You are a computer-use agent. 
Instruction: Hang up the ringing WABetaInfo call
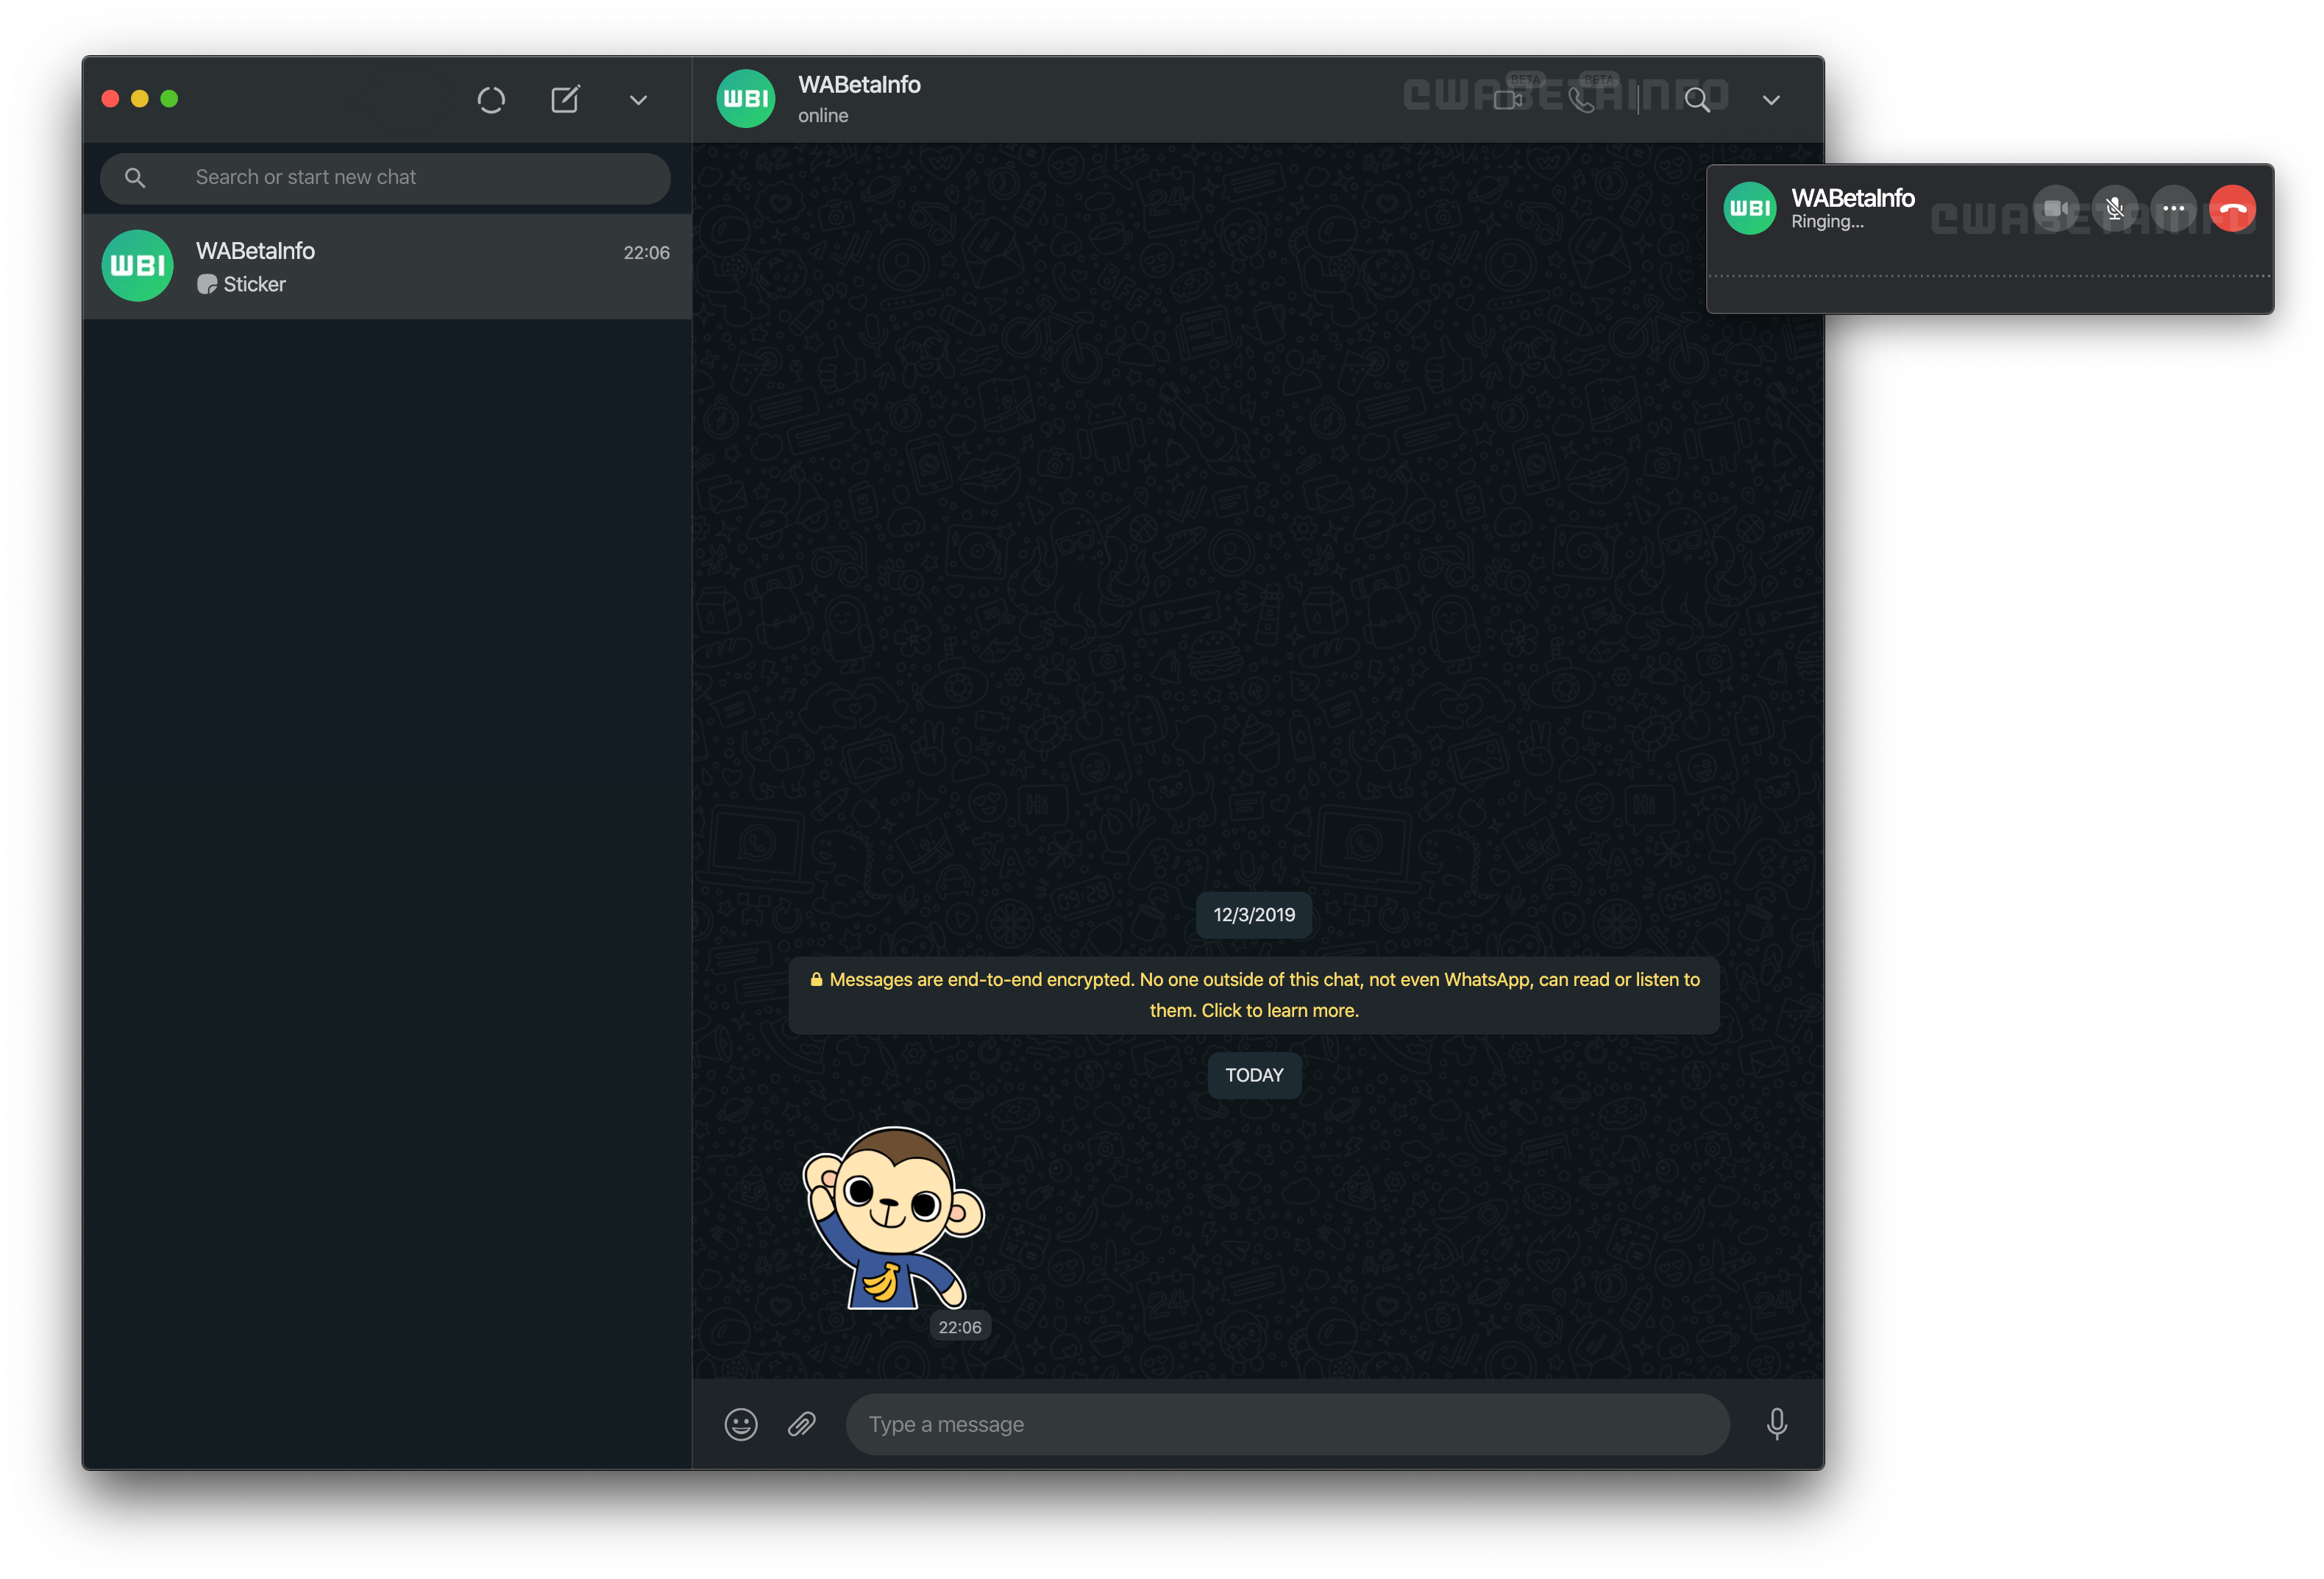2233,208
